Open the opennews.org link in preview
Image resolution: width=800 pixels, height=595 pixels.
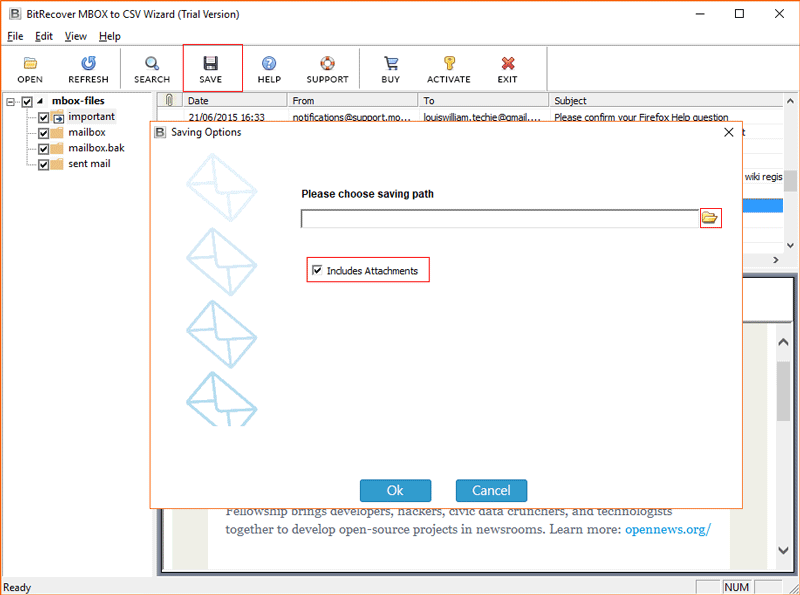point(668,529)
